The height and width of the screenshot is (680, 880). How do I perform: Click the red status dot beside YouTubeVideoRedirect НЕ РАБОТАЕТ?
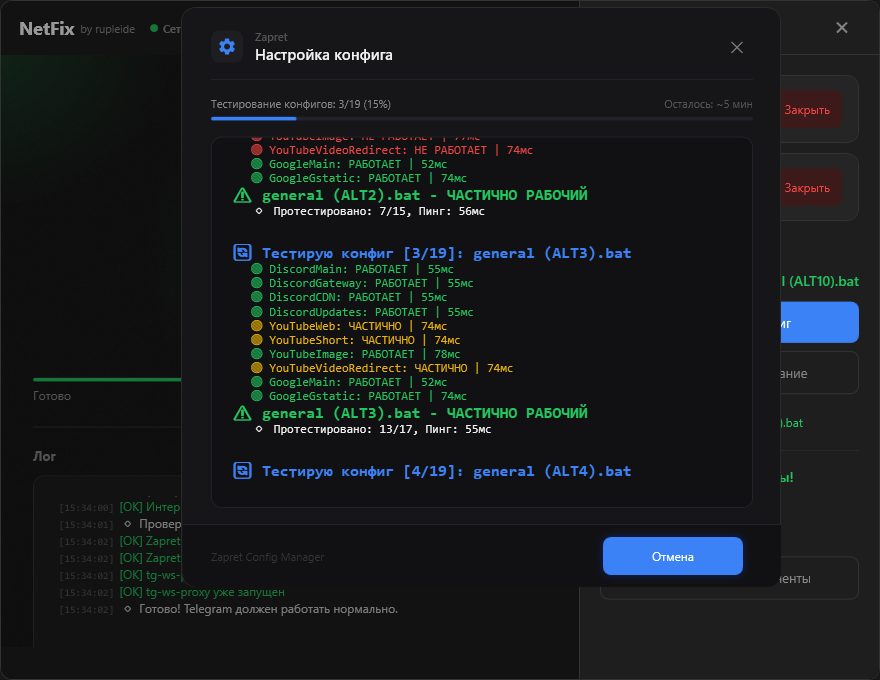(x=256, y=149)
